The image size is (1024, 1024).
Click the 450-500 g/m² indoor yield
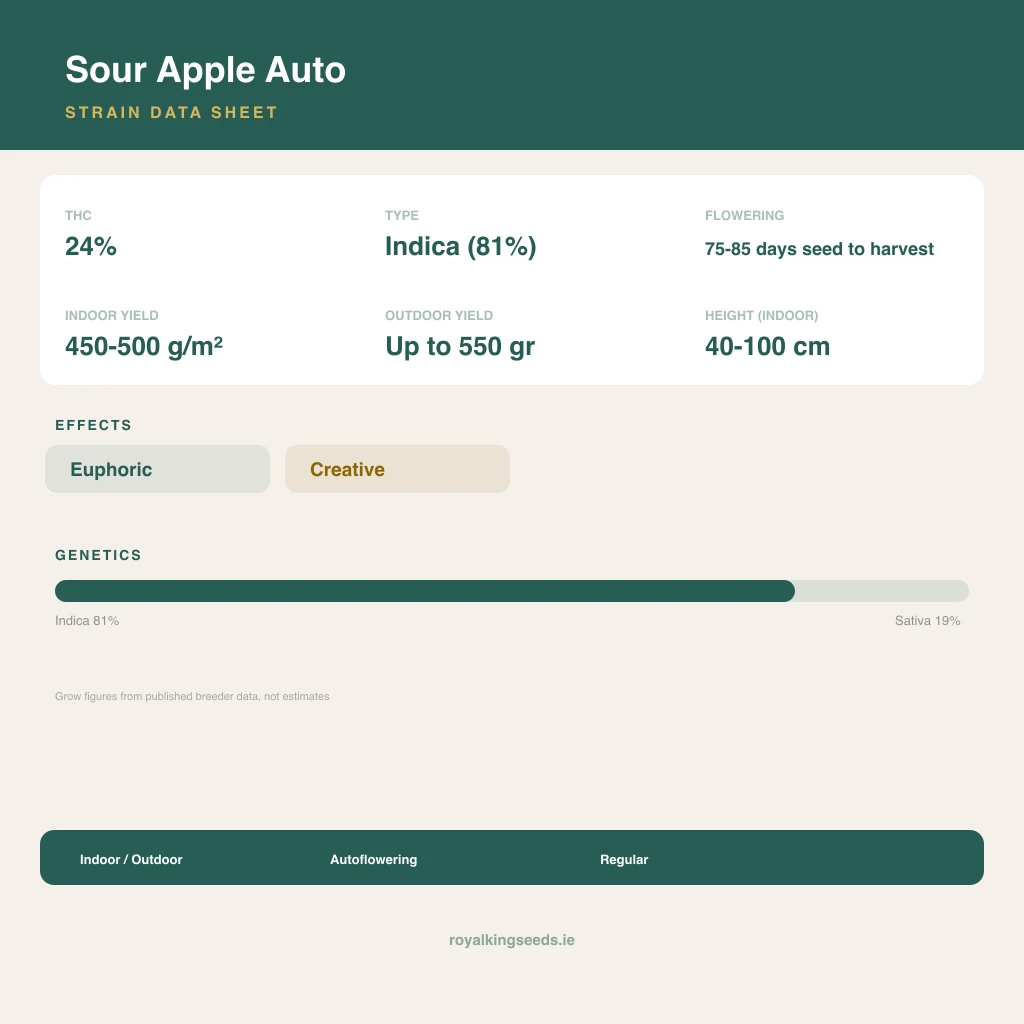[x=144, y=346]
